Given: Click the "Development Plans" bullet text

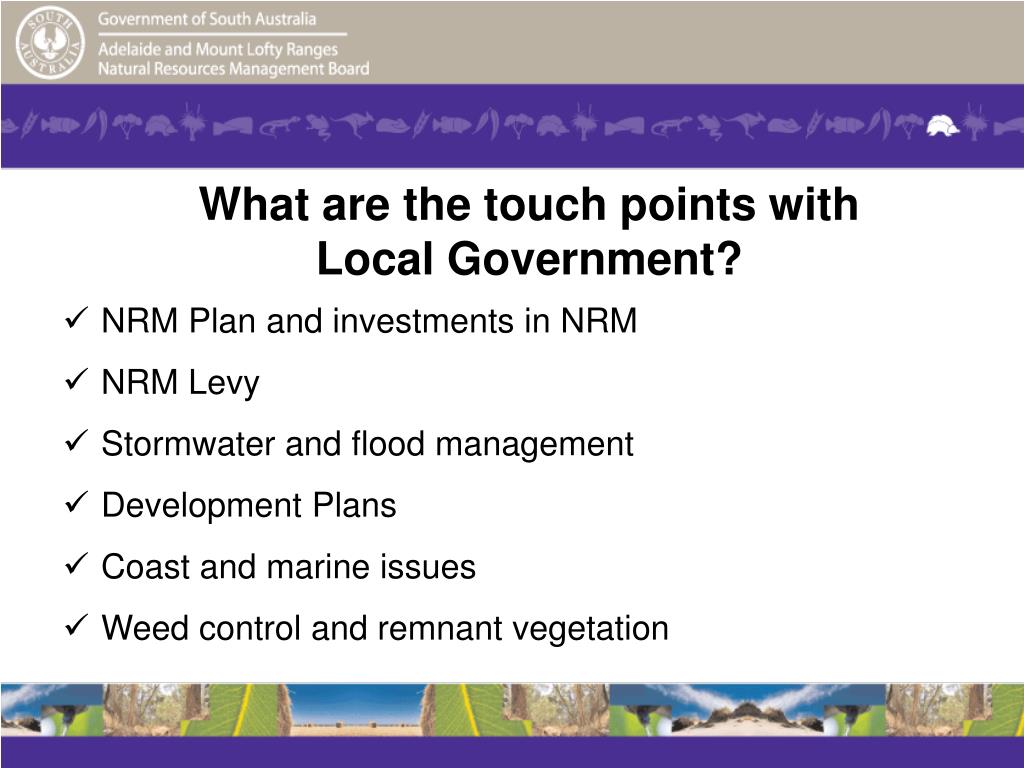Looking at the screenshot, I should pyautogui.click(x=249, y=505).
